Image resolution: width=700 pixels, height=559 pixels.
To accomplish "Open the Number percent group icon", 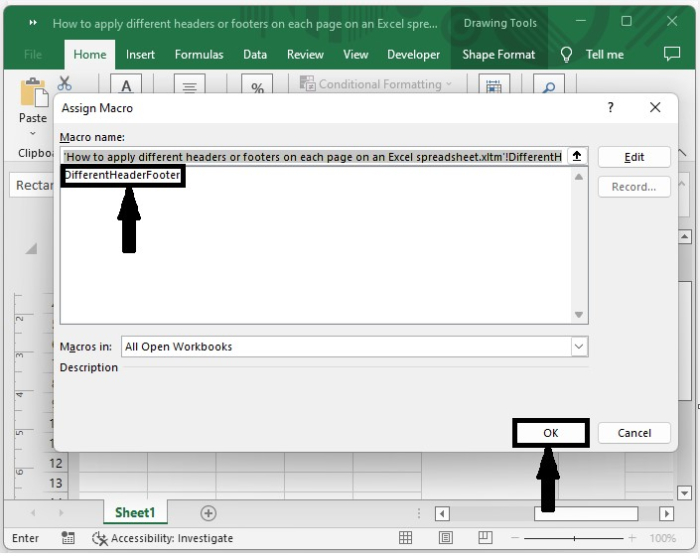I will 257,84.
